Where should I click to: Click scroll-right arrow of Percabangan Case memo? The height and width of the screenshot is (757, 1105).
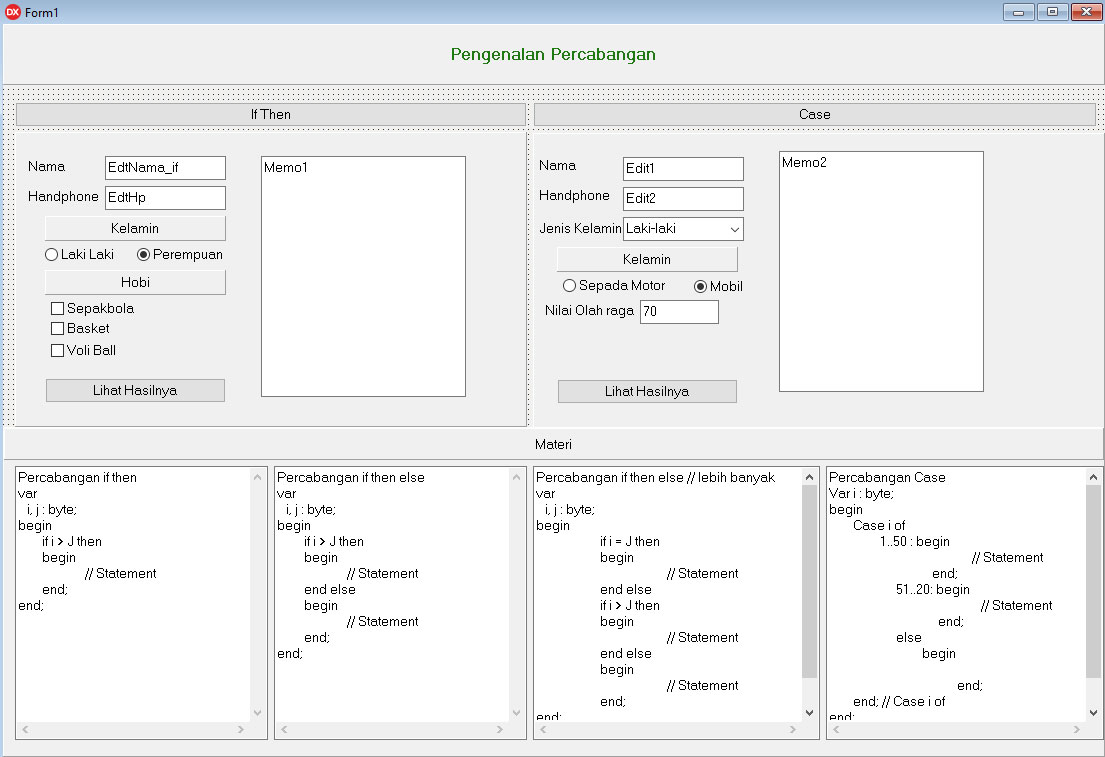tap(1077, 730)
